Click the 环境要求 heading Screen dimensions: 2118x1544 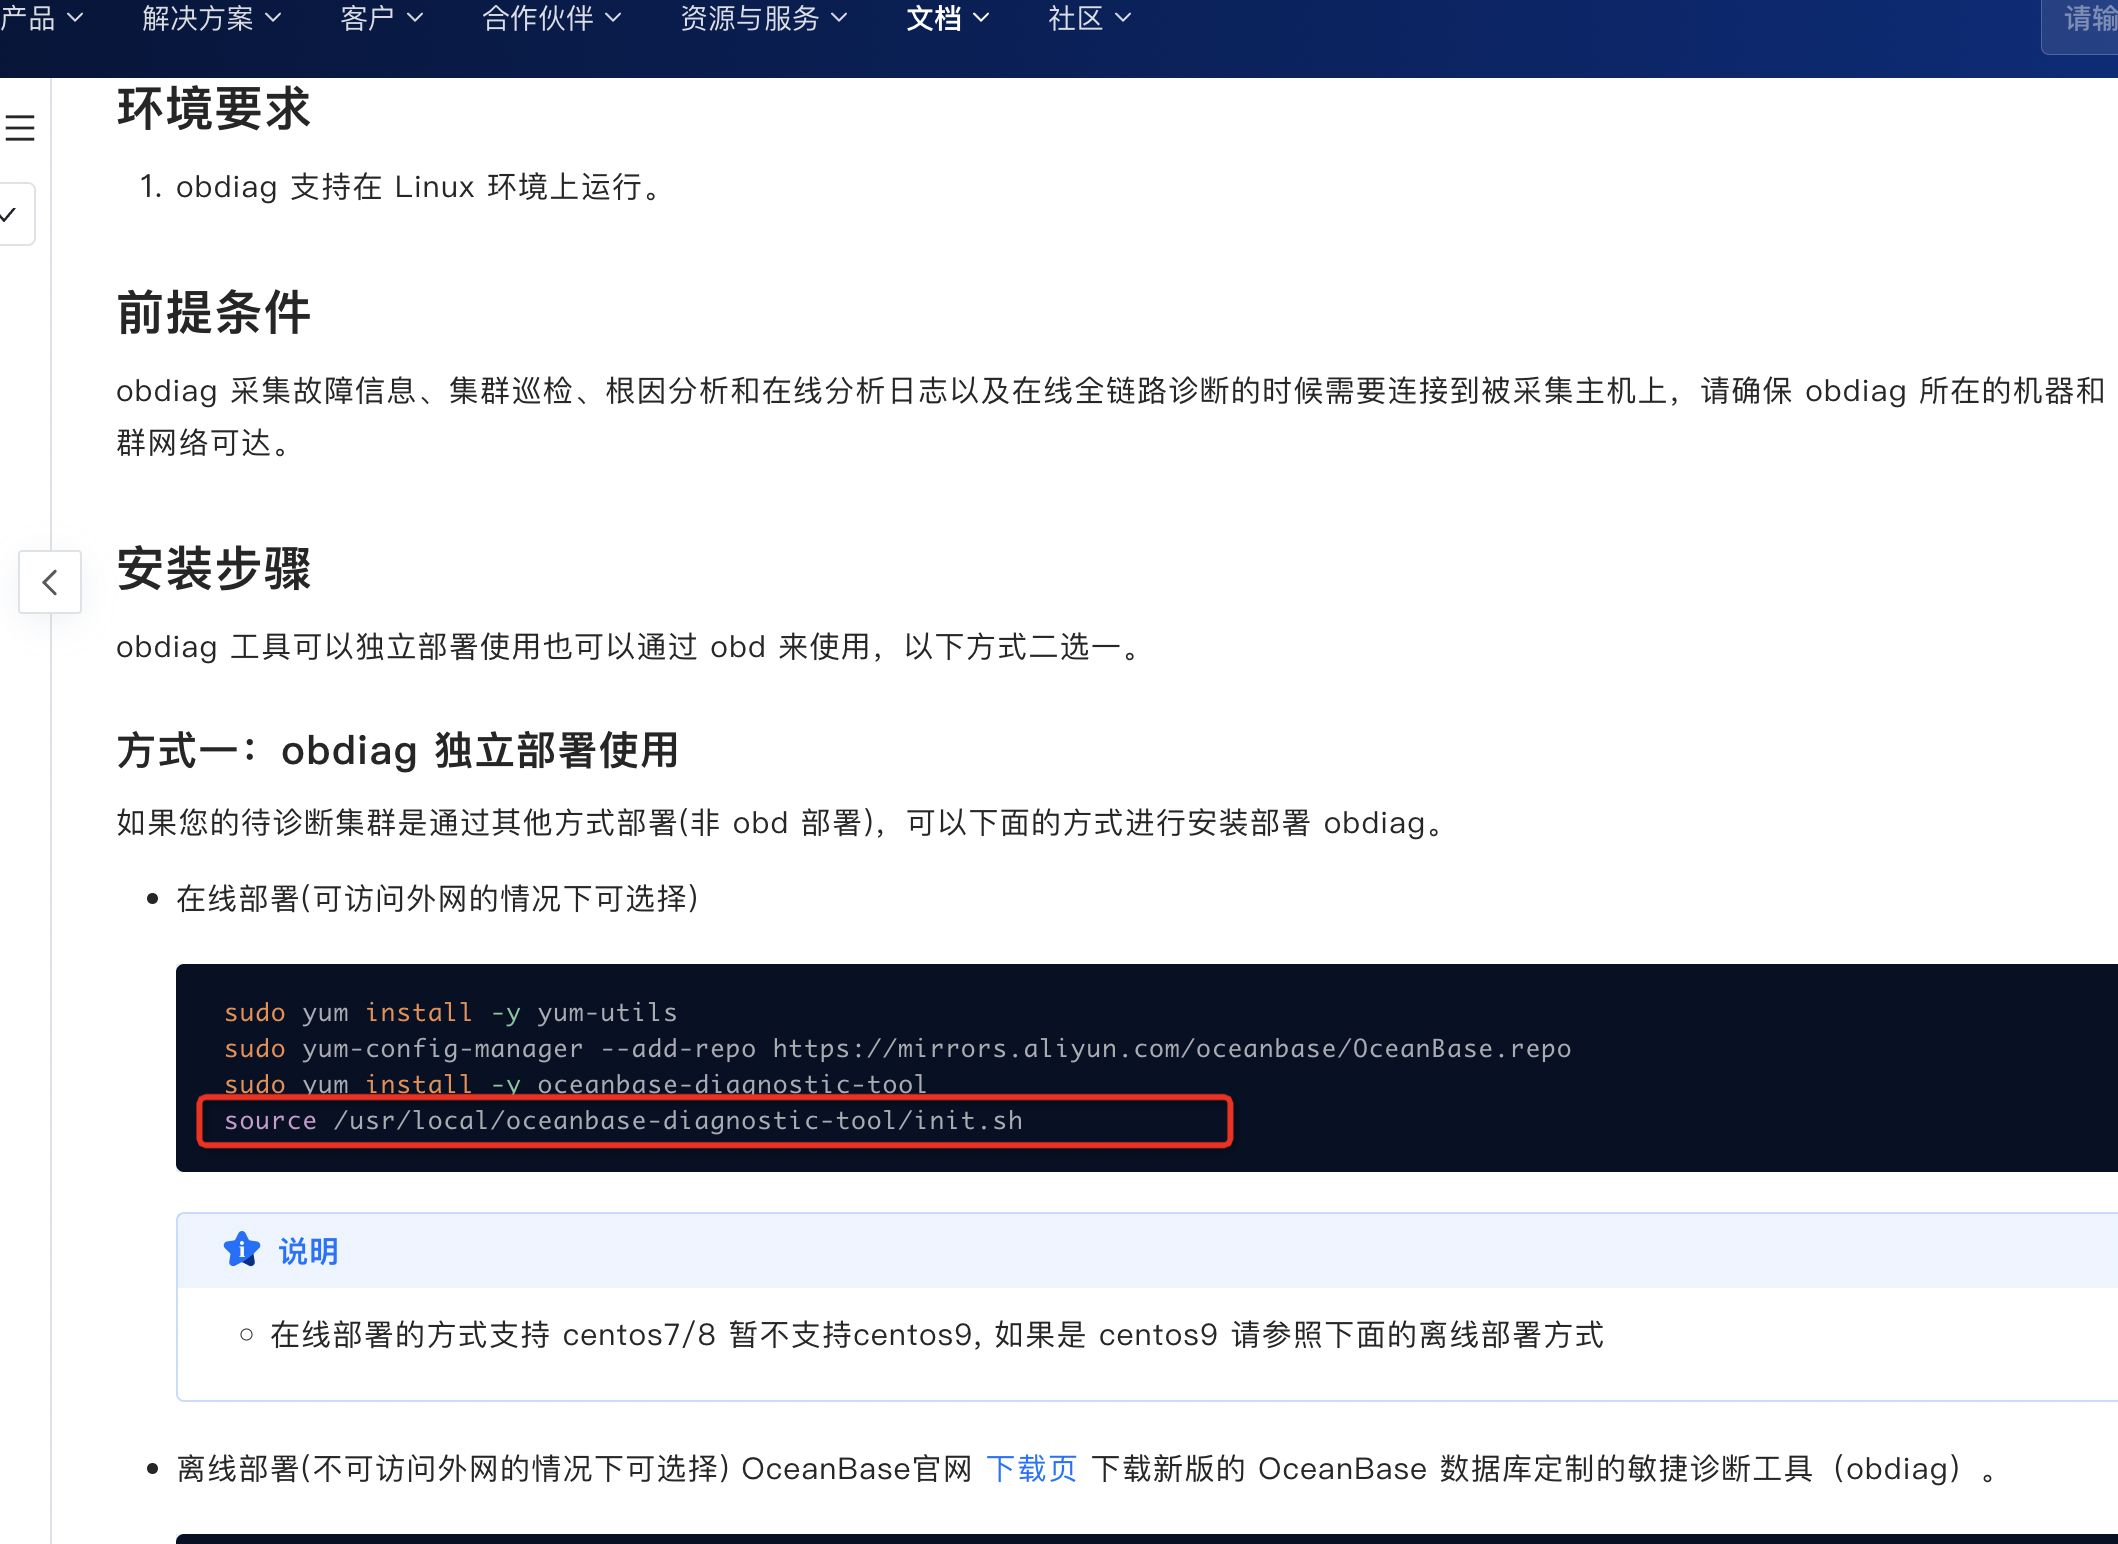[214, 108]
